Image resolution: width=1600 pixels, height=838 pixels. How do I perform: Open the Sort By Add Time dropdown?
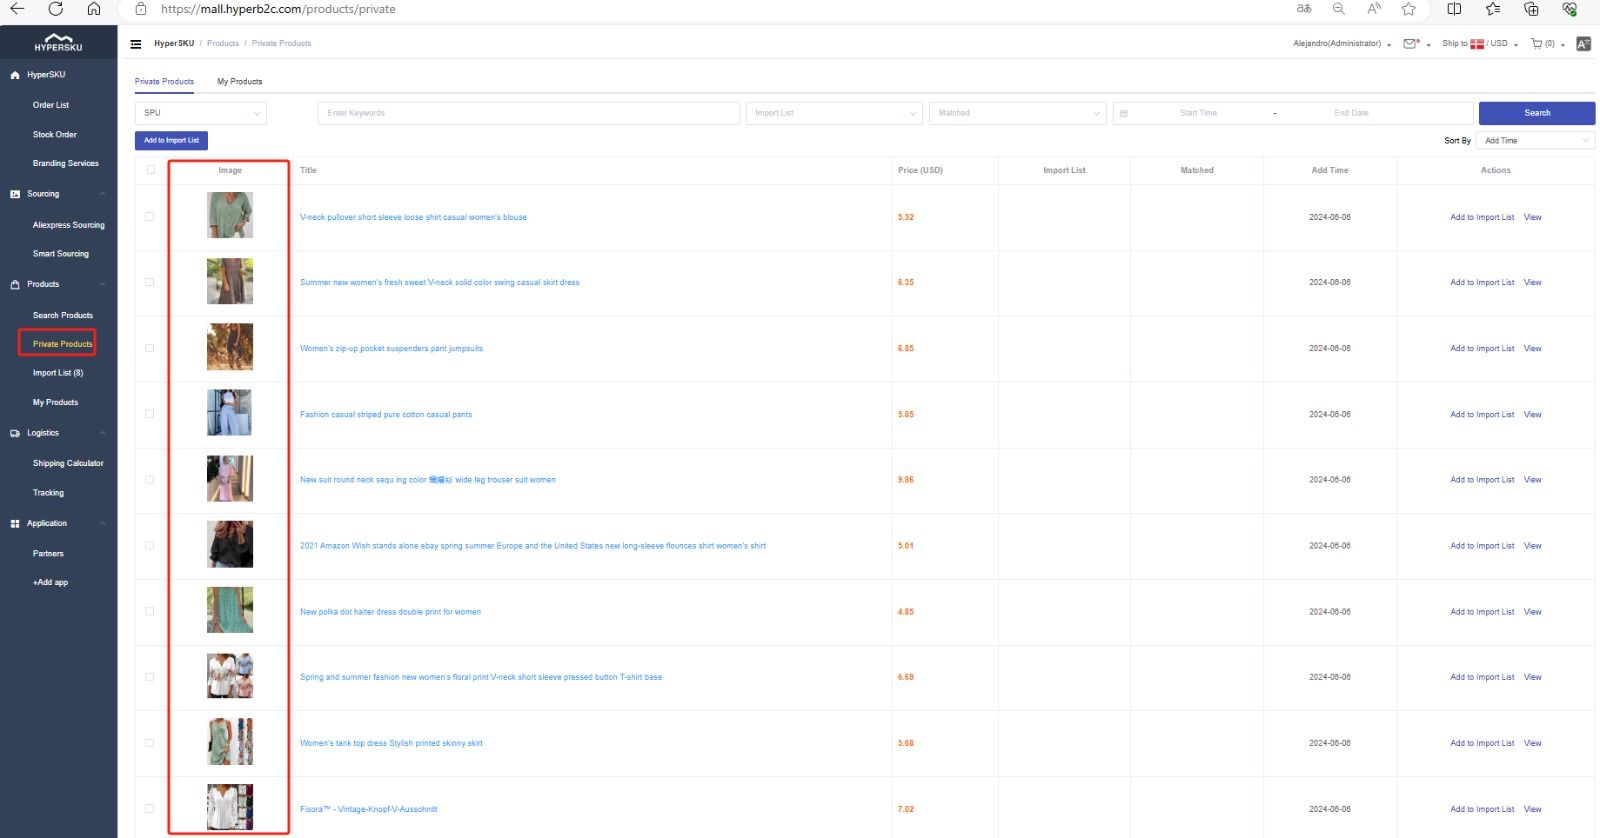pyautogui.click(x=1535, y=141)
